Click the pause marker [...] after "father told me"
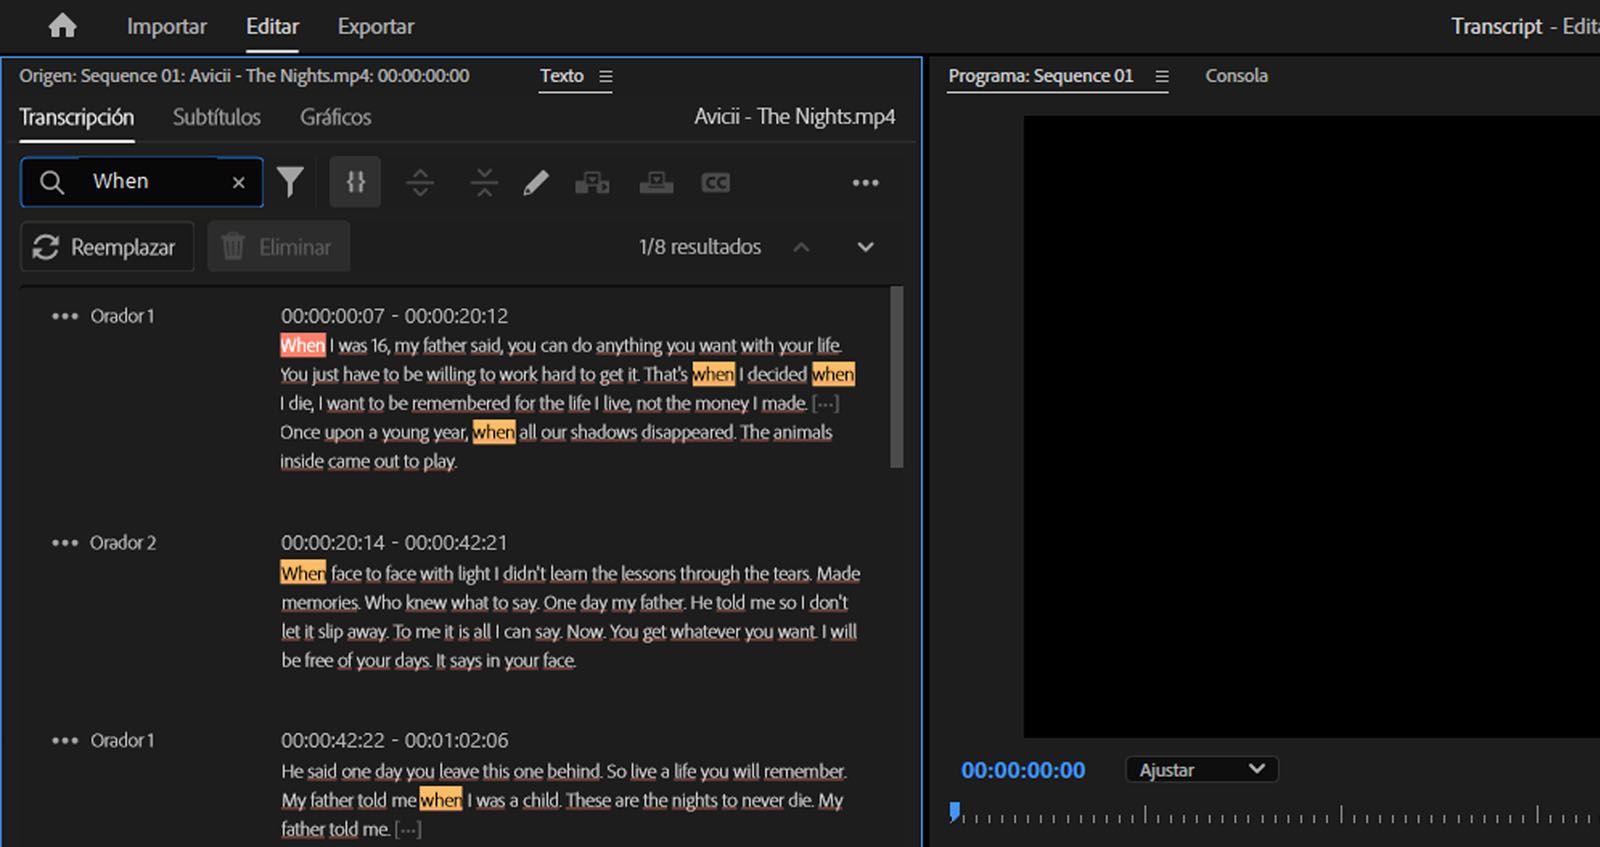 click(407, 830)
